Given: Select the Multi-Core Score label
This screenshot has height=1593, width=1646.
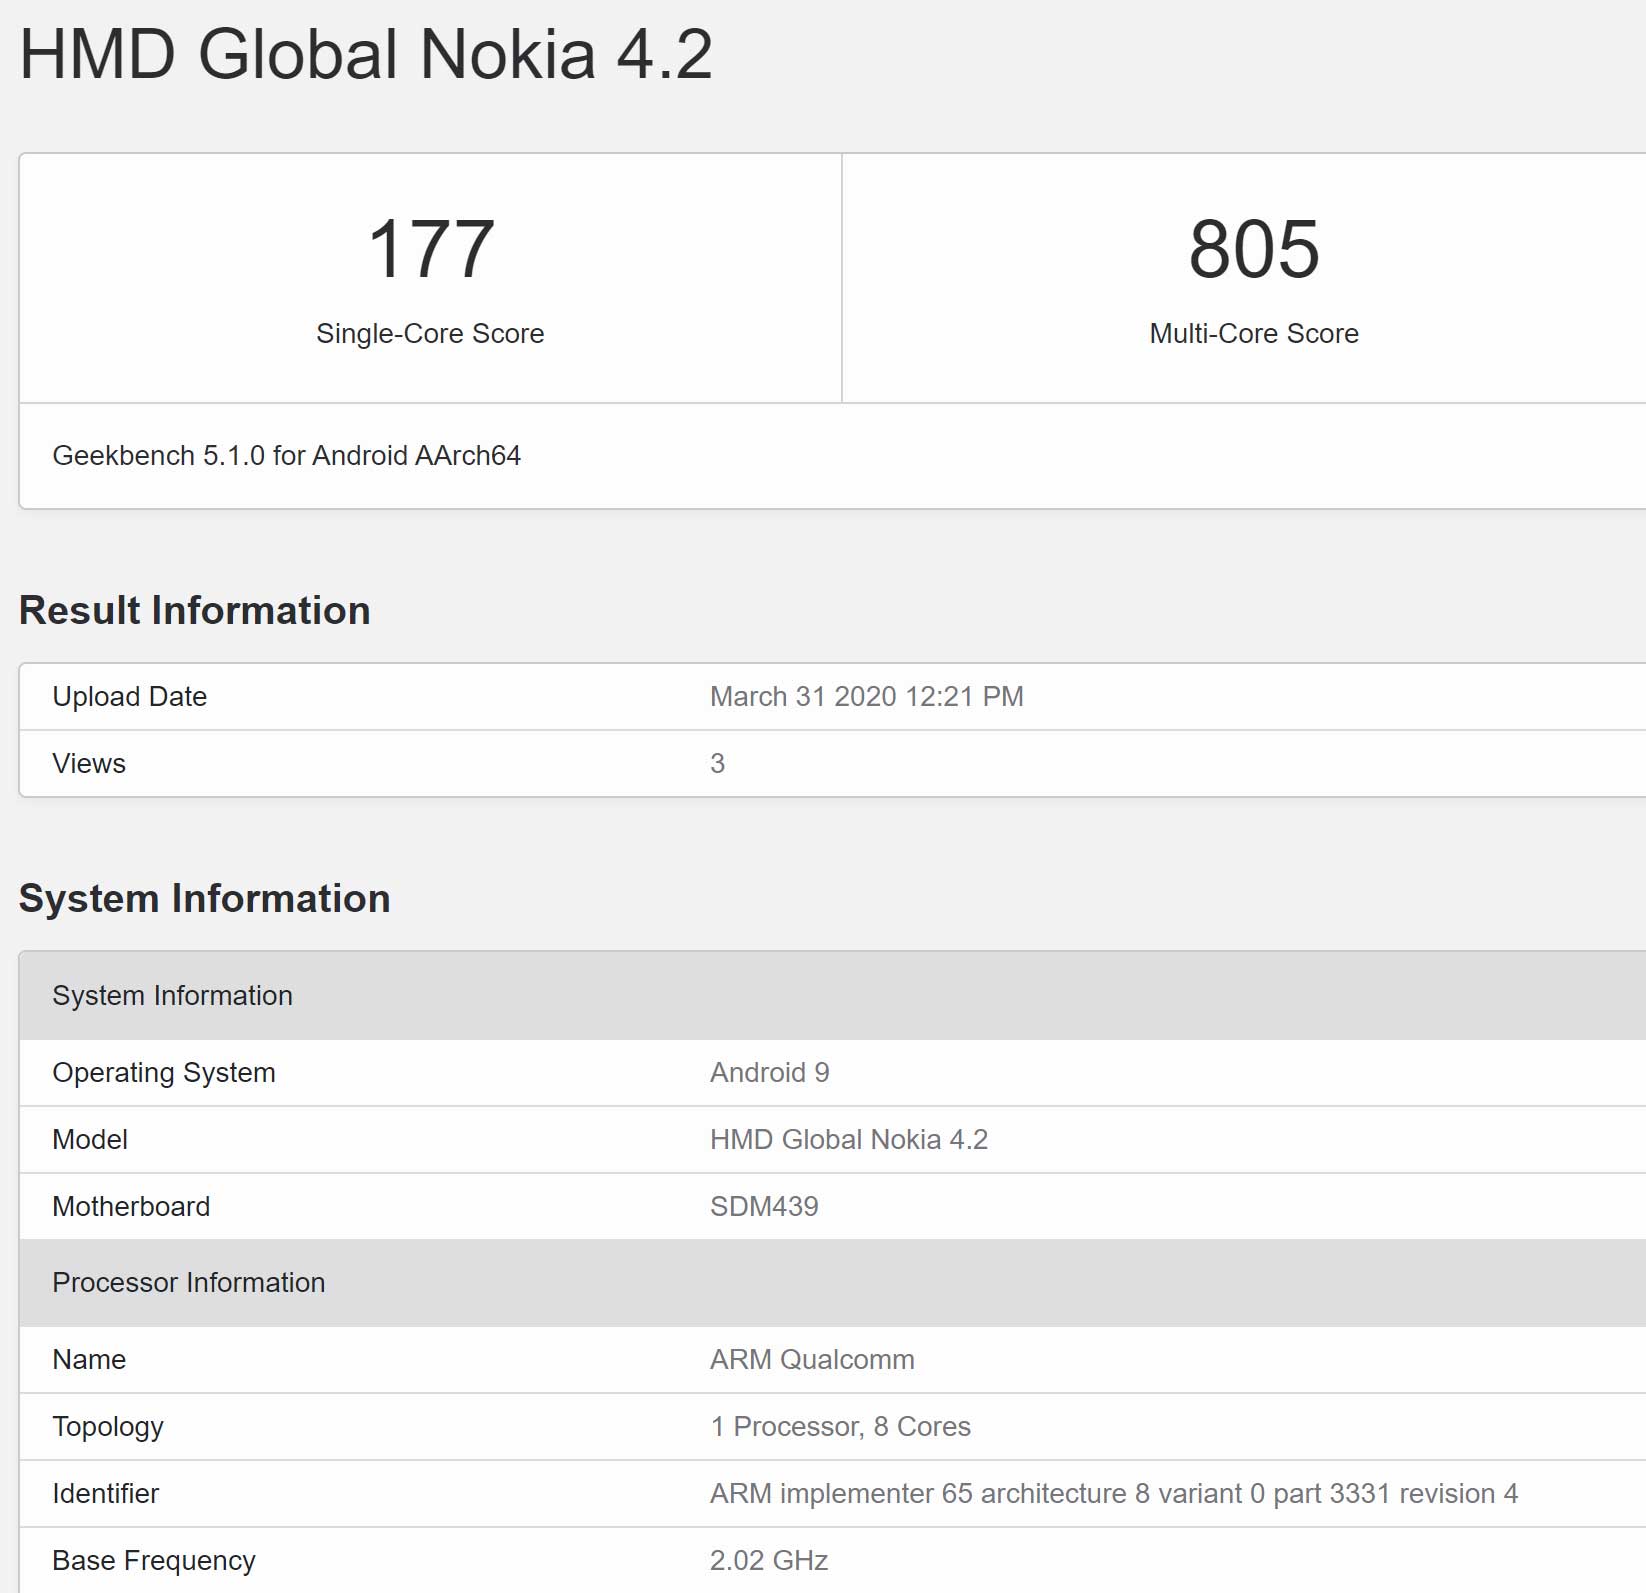Looking at the screenshot, I should [x=1253, y=334].
